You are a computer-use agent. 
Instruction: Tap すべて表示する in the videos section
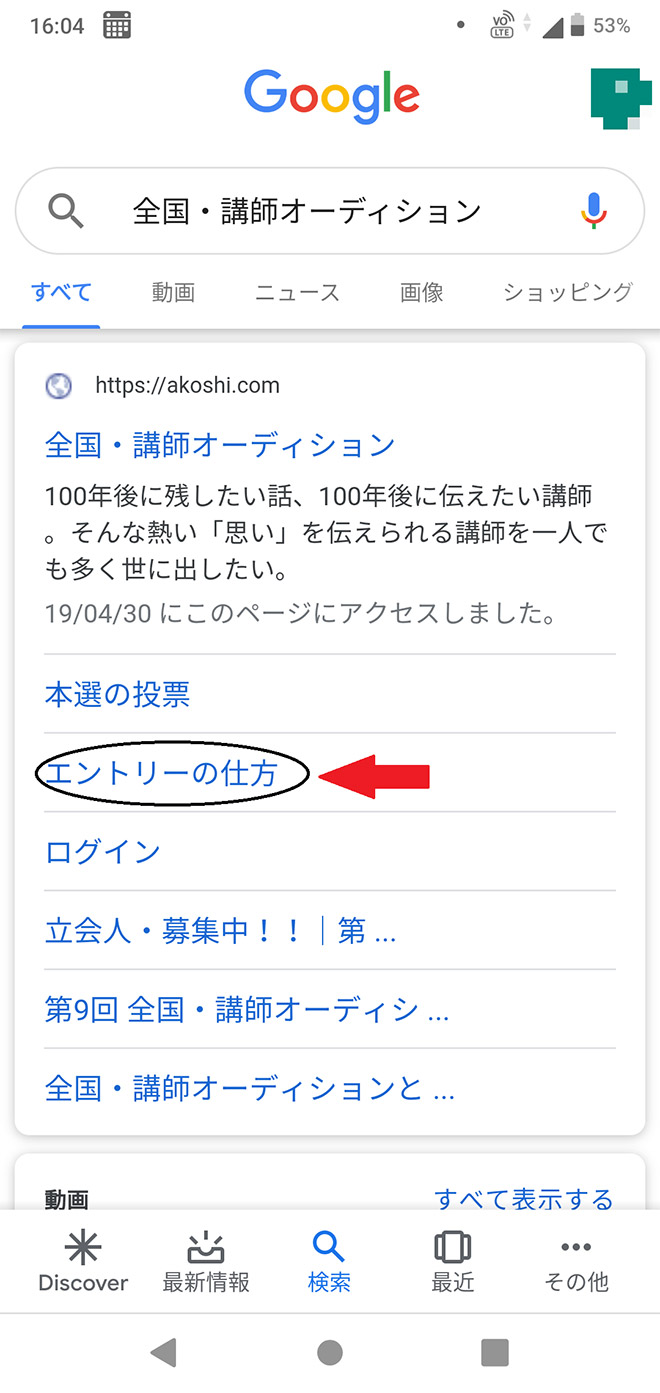point(523,1198)
